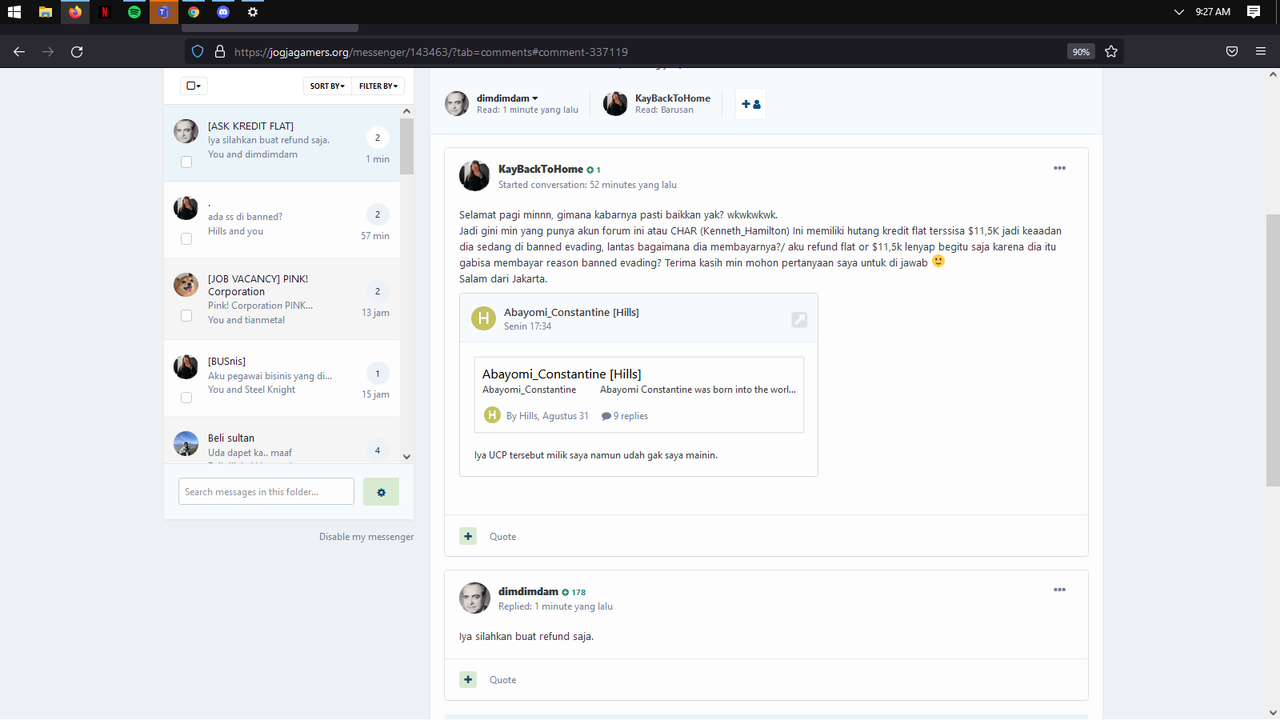Image resolution: width=1280 pixels, height=720 pixels.
Task: Open Chrome from the taskbar
Action: (193, 12)
